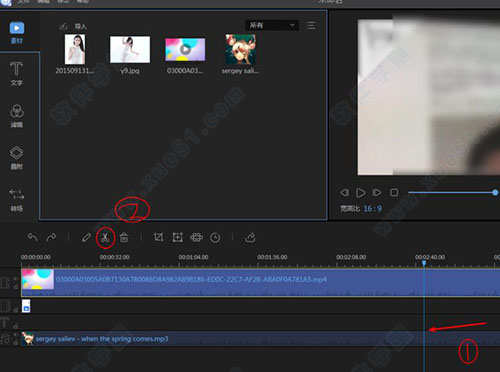Select the y9.jpg image thumbnail
The width and height of the screenshot is (500, 372).
click(130, 49)
